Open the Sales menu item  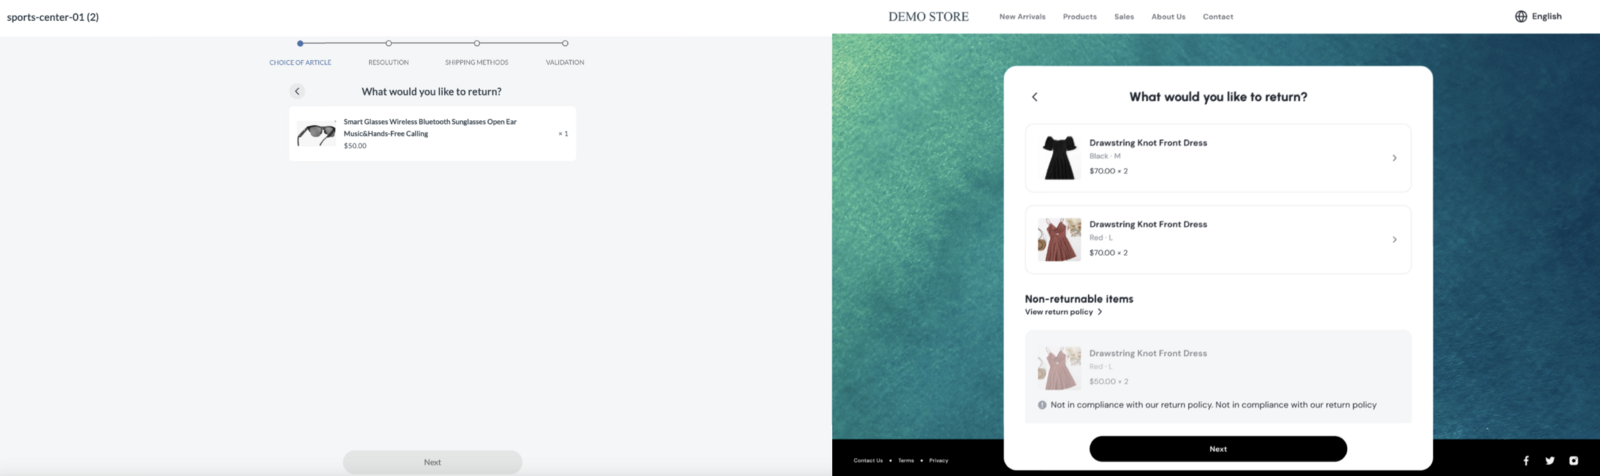[x=1124, y=17]
